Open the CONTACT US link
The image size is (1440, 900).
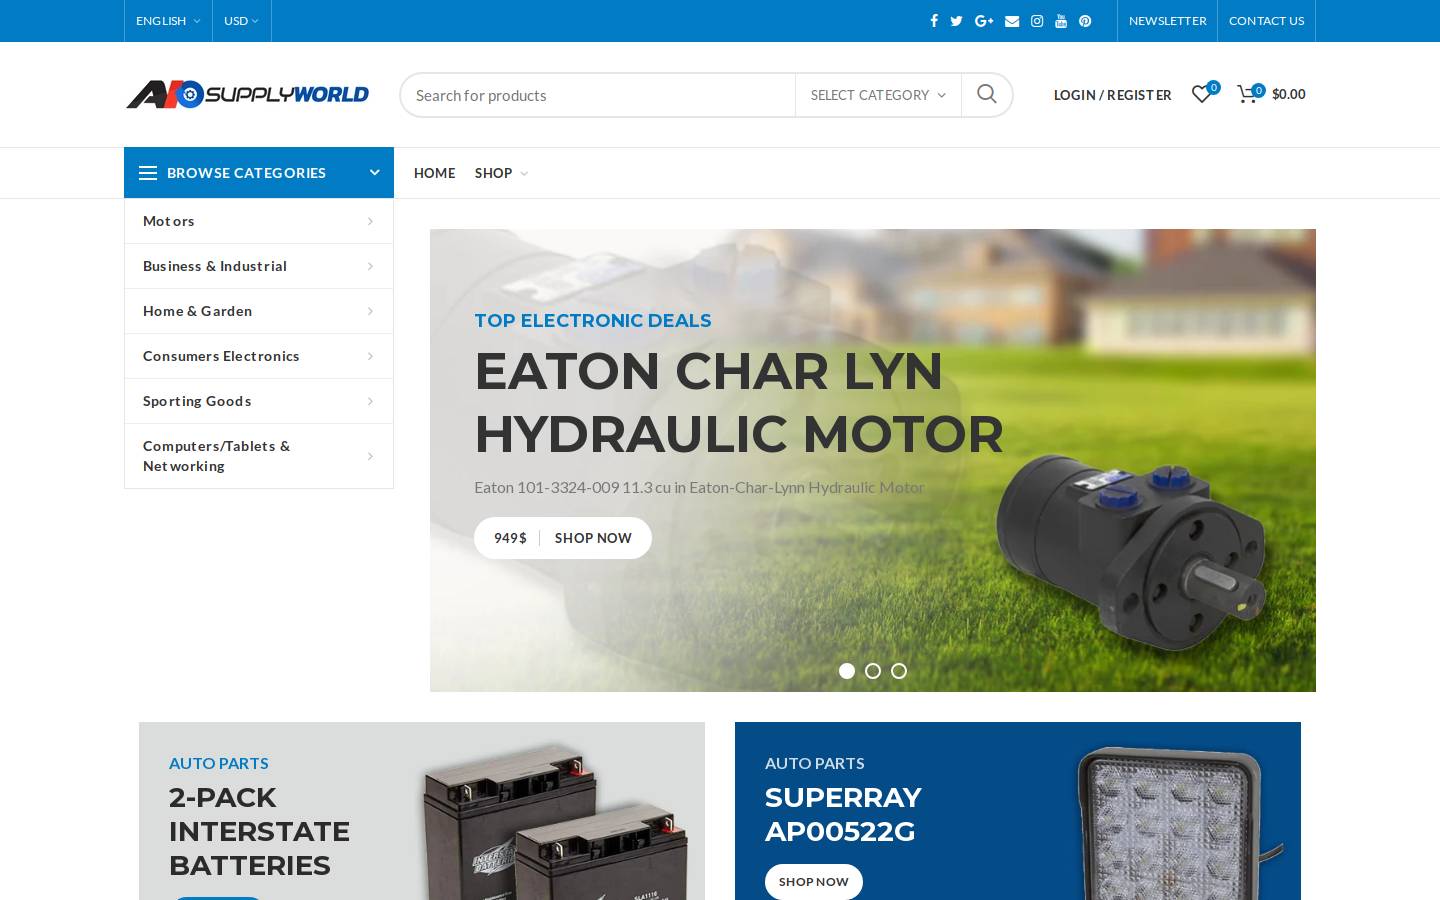[1266, 21]
